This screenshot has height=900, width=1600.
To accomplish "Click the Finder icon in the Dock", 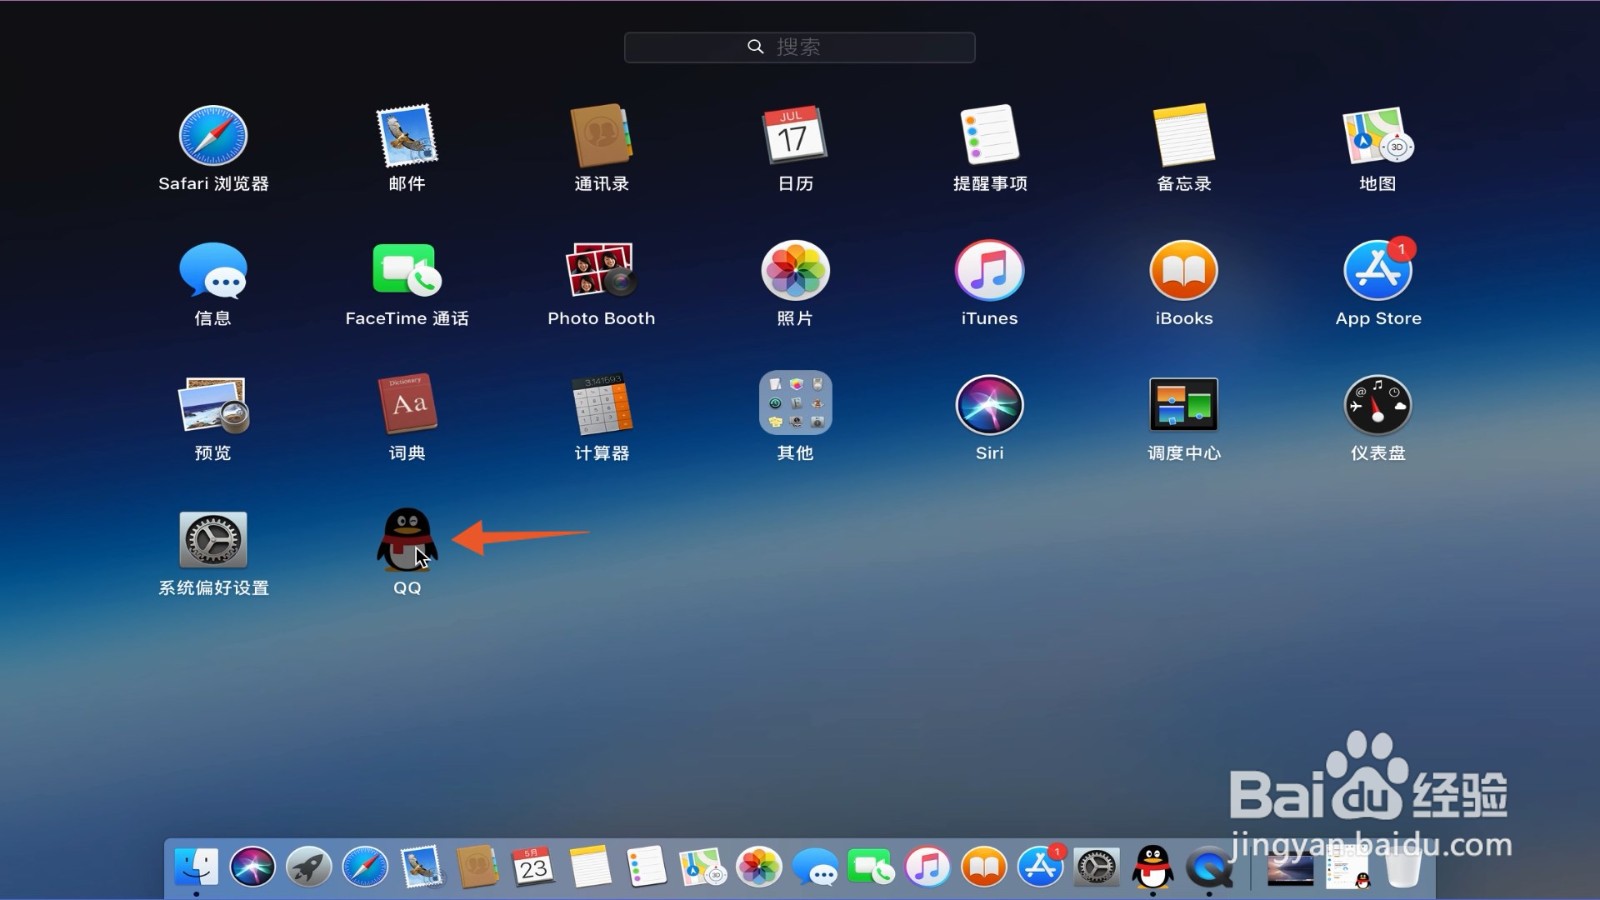I will click(x=196, y=866).
